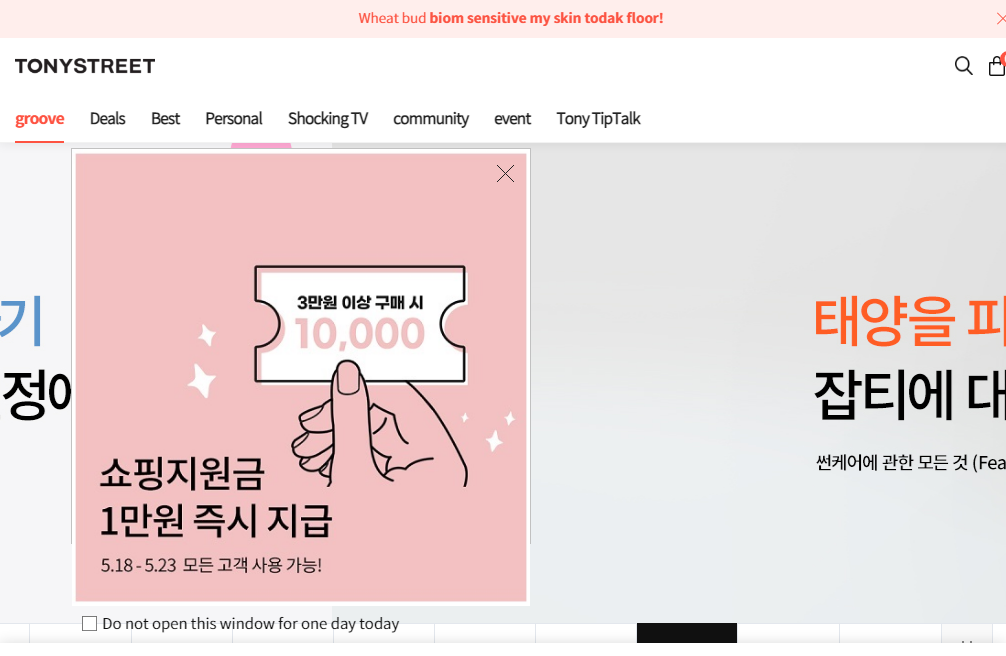Open the shopping bag cart icon
The width and height of the screenshot is (1006, 656).
997,65
